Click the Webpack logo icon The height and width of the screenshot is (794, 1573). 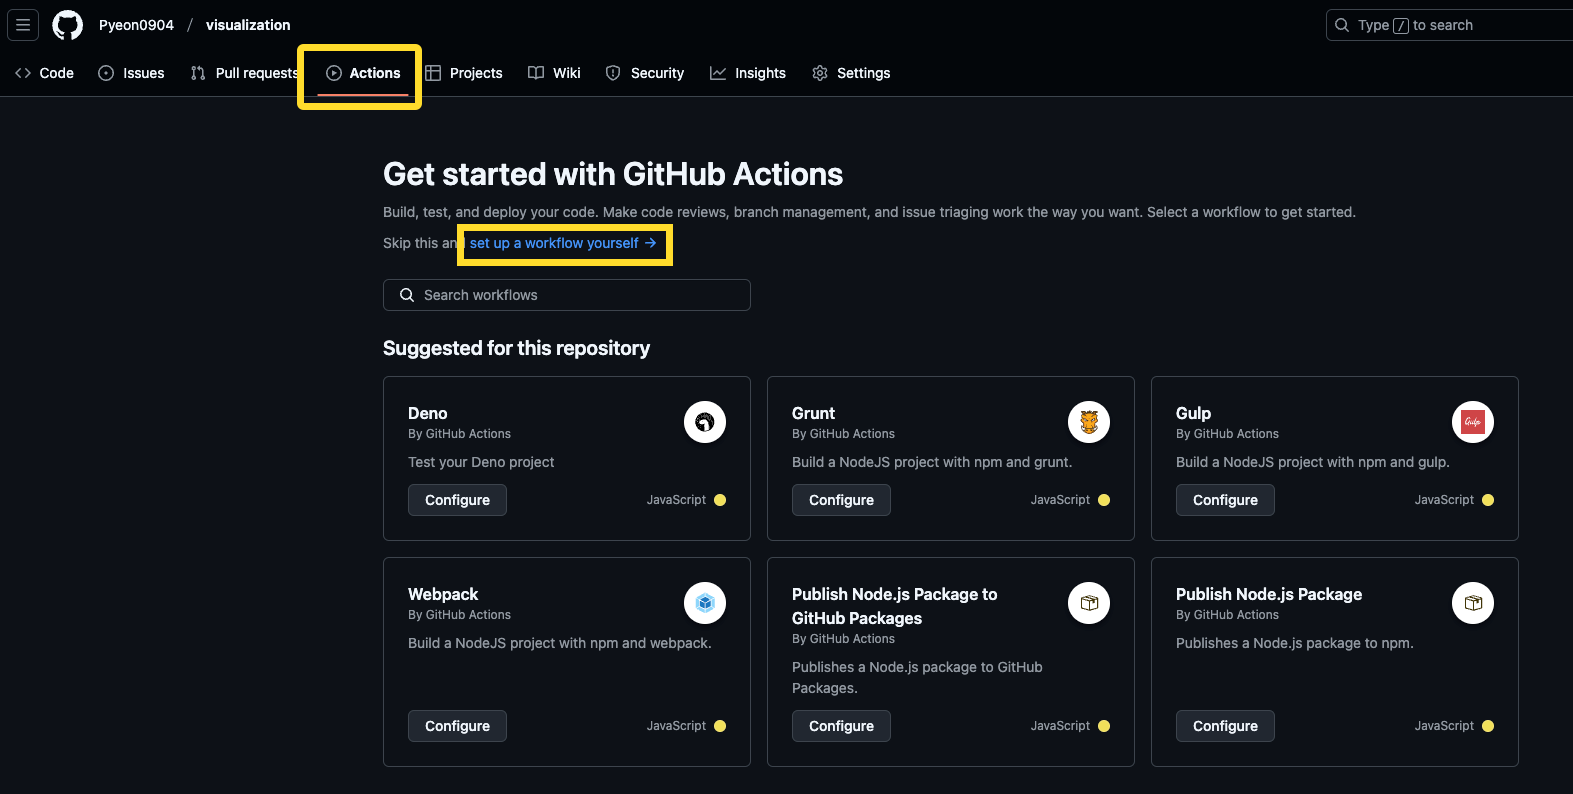coord(705,603)
